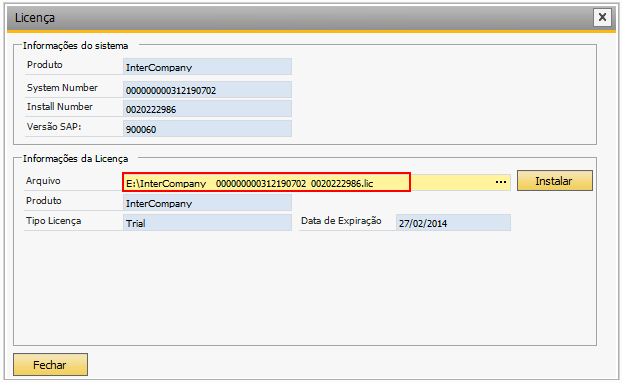Click the Instalar button
The image size is (622, 383).
(555, 181)
